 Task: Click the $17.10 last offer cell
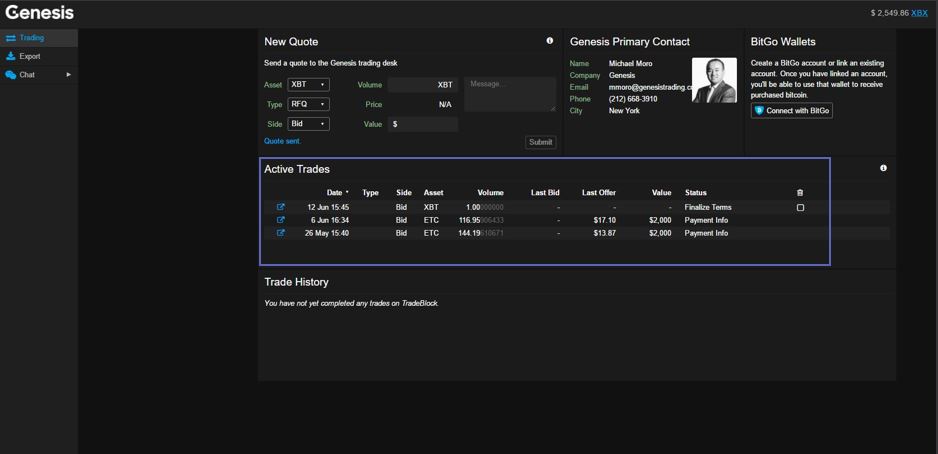[605, 221]
